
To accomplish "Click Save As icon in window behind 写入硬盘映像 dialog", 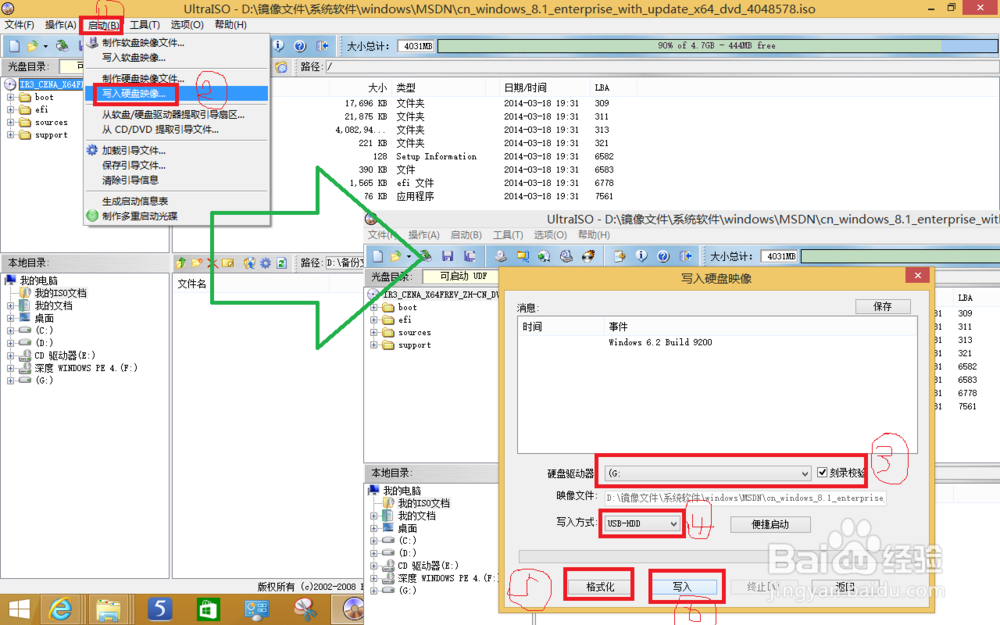I will (x=469, y=256).
